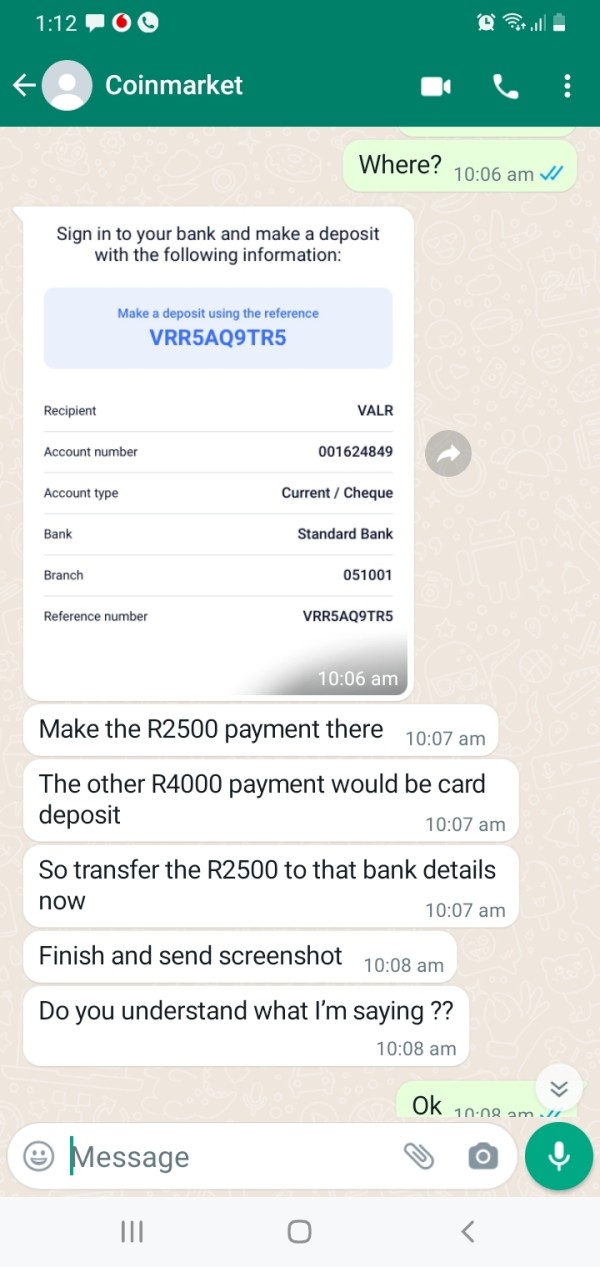
Task: Open Coinmarket profile picture
Action: pos(69,86)
